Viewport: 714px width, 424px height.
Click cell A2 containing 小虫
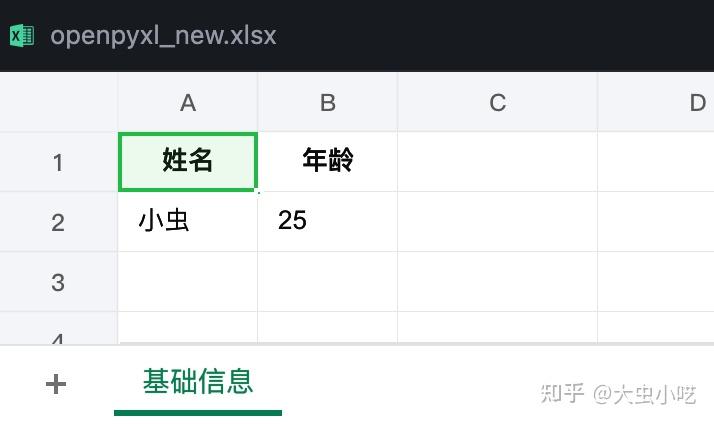pyautogui.click(x=188, y=222)
